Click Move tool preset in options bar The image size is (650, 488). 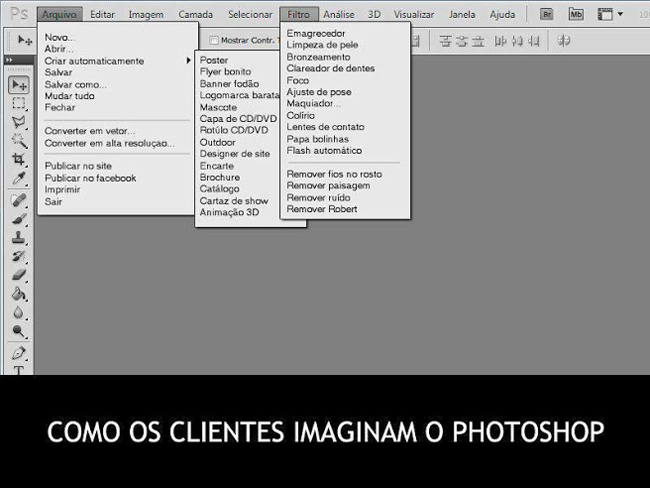point(24,40)
